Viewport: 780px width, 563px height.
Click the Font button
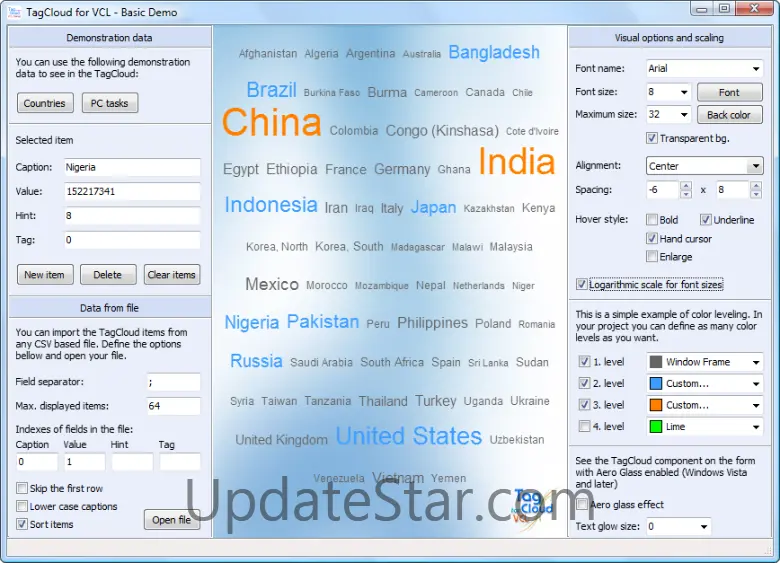point(729,92)
